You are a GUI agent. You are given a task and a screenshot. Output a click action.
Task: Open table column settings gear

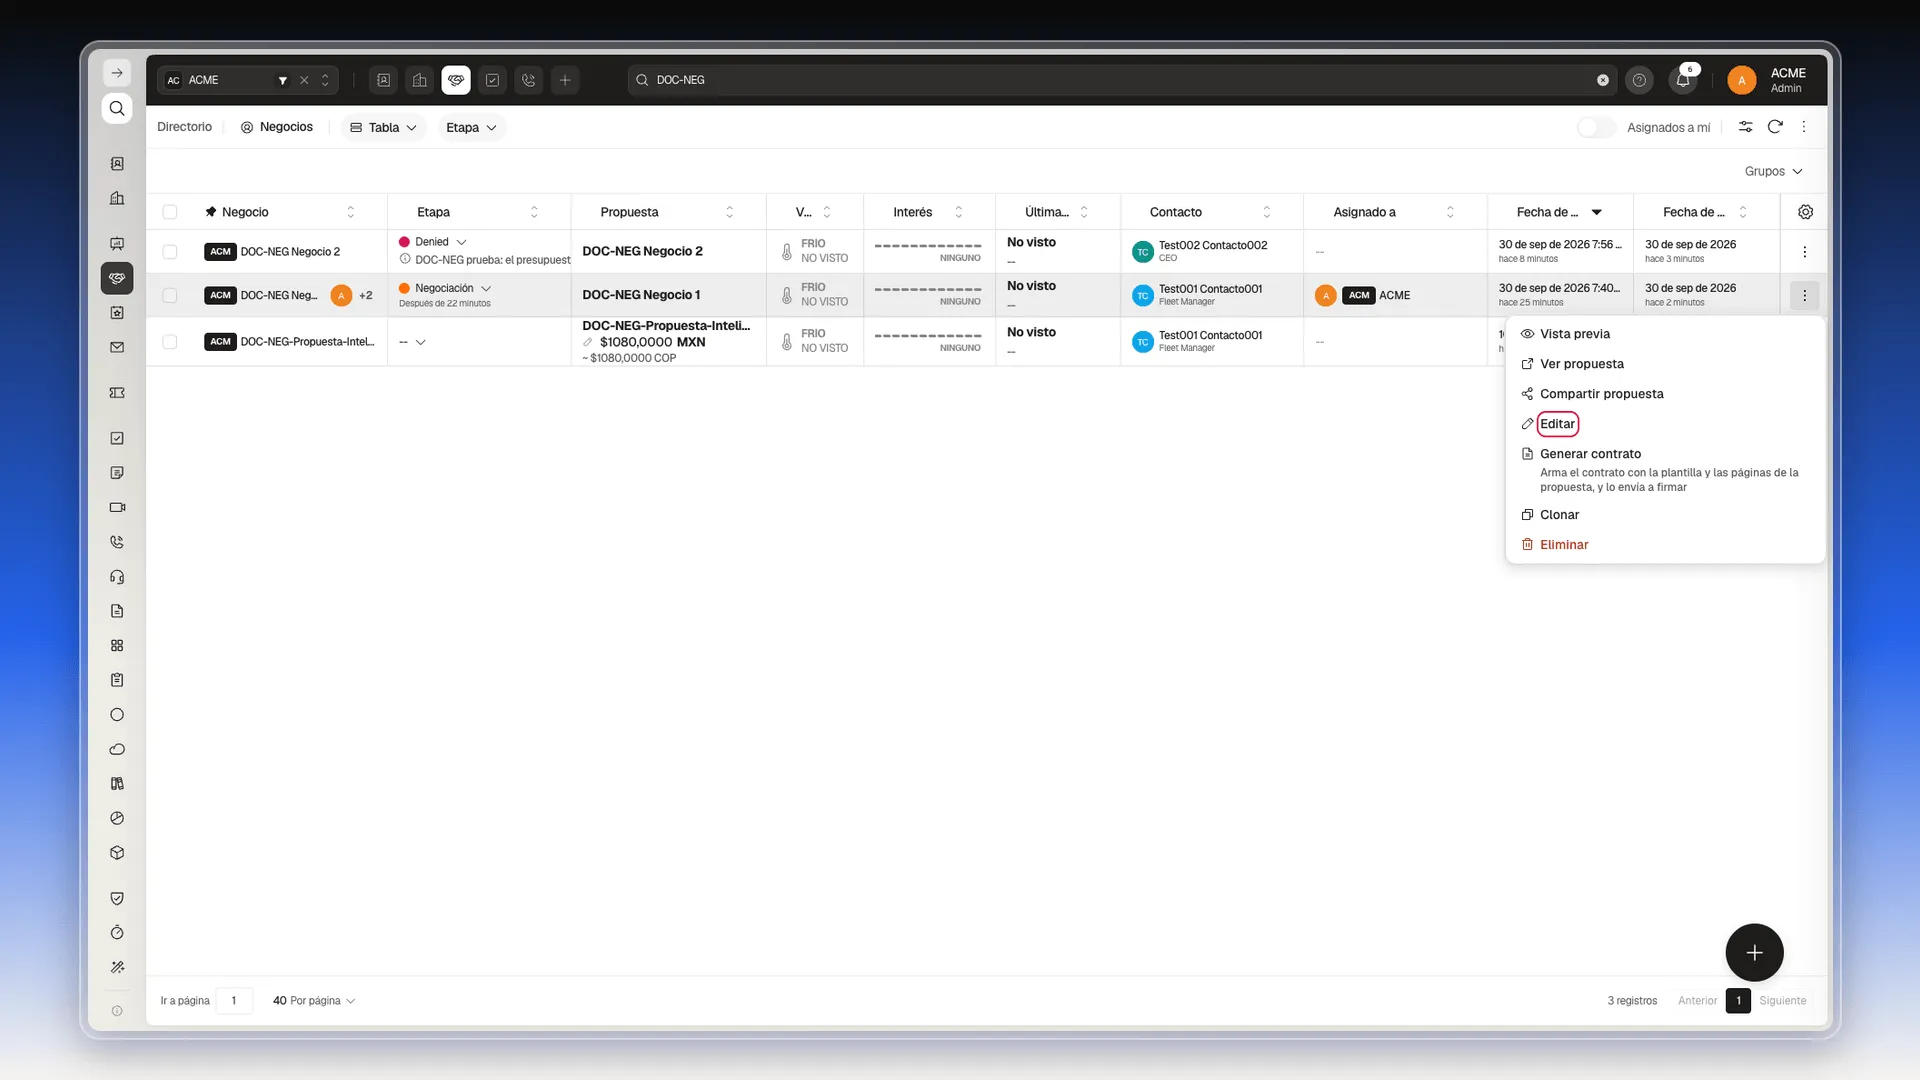click(1805, 212)
